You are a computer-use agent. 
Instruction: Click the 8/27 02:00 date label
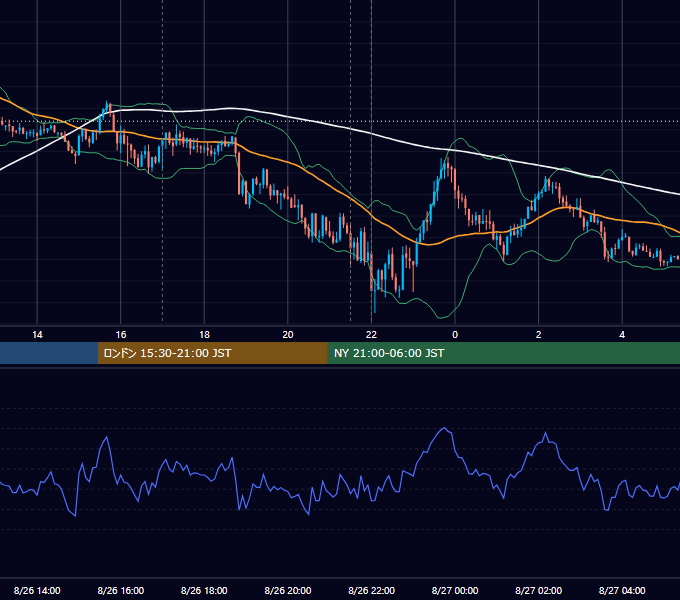538,590
